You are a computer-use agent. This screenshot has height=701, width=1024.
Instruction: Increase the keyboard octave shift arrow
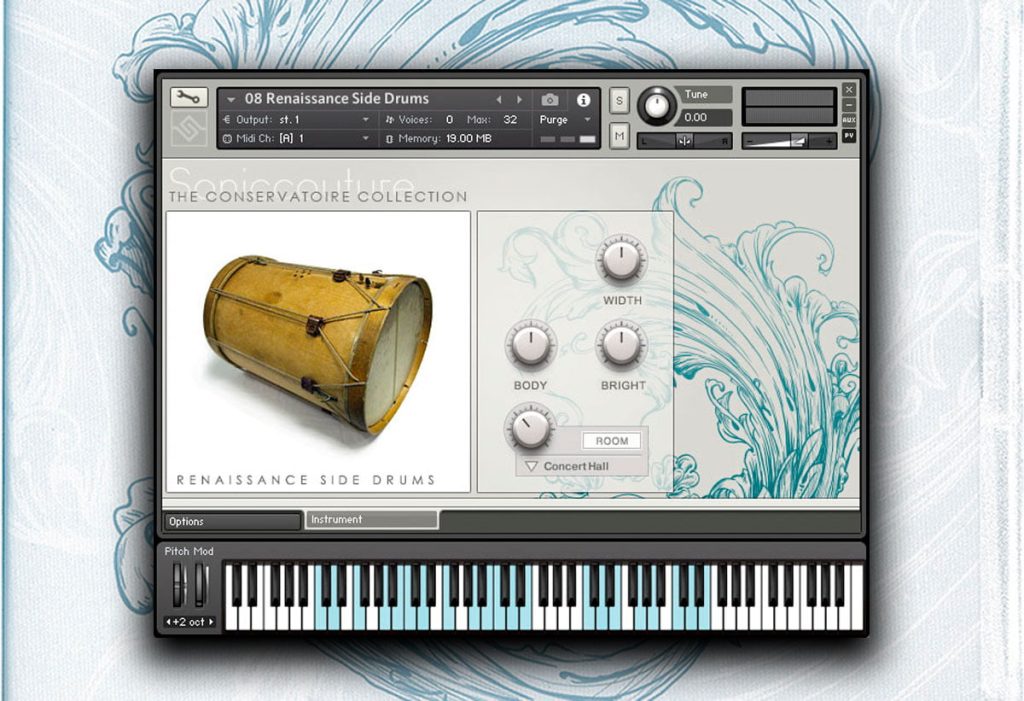(x=211, y=622)
